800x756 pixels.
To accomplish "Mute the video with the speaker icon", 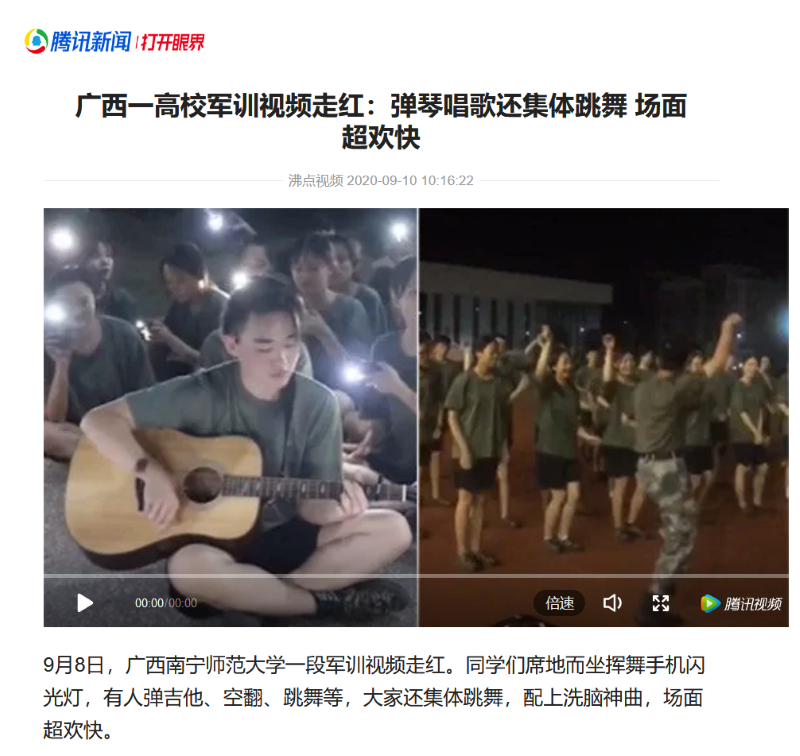I will click(x=612, y=603).
